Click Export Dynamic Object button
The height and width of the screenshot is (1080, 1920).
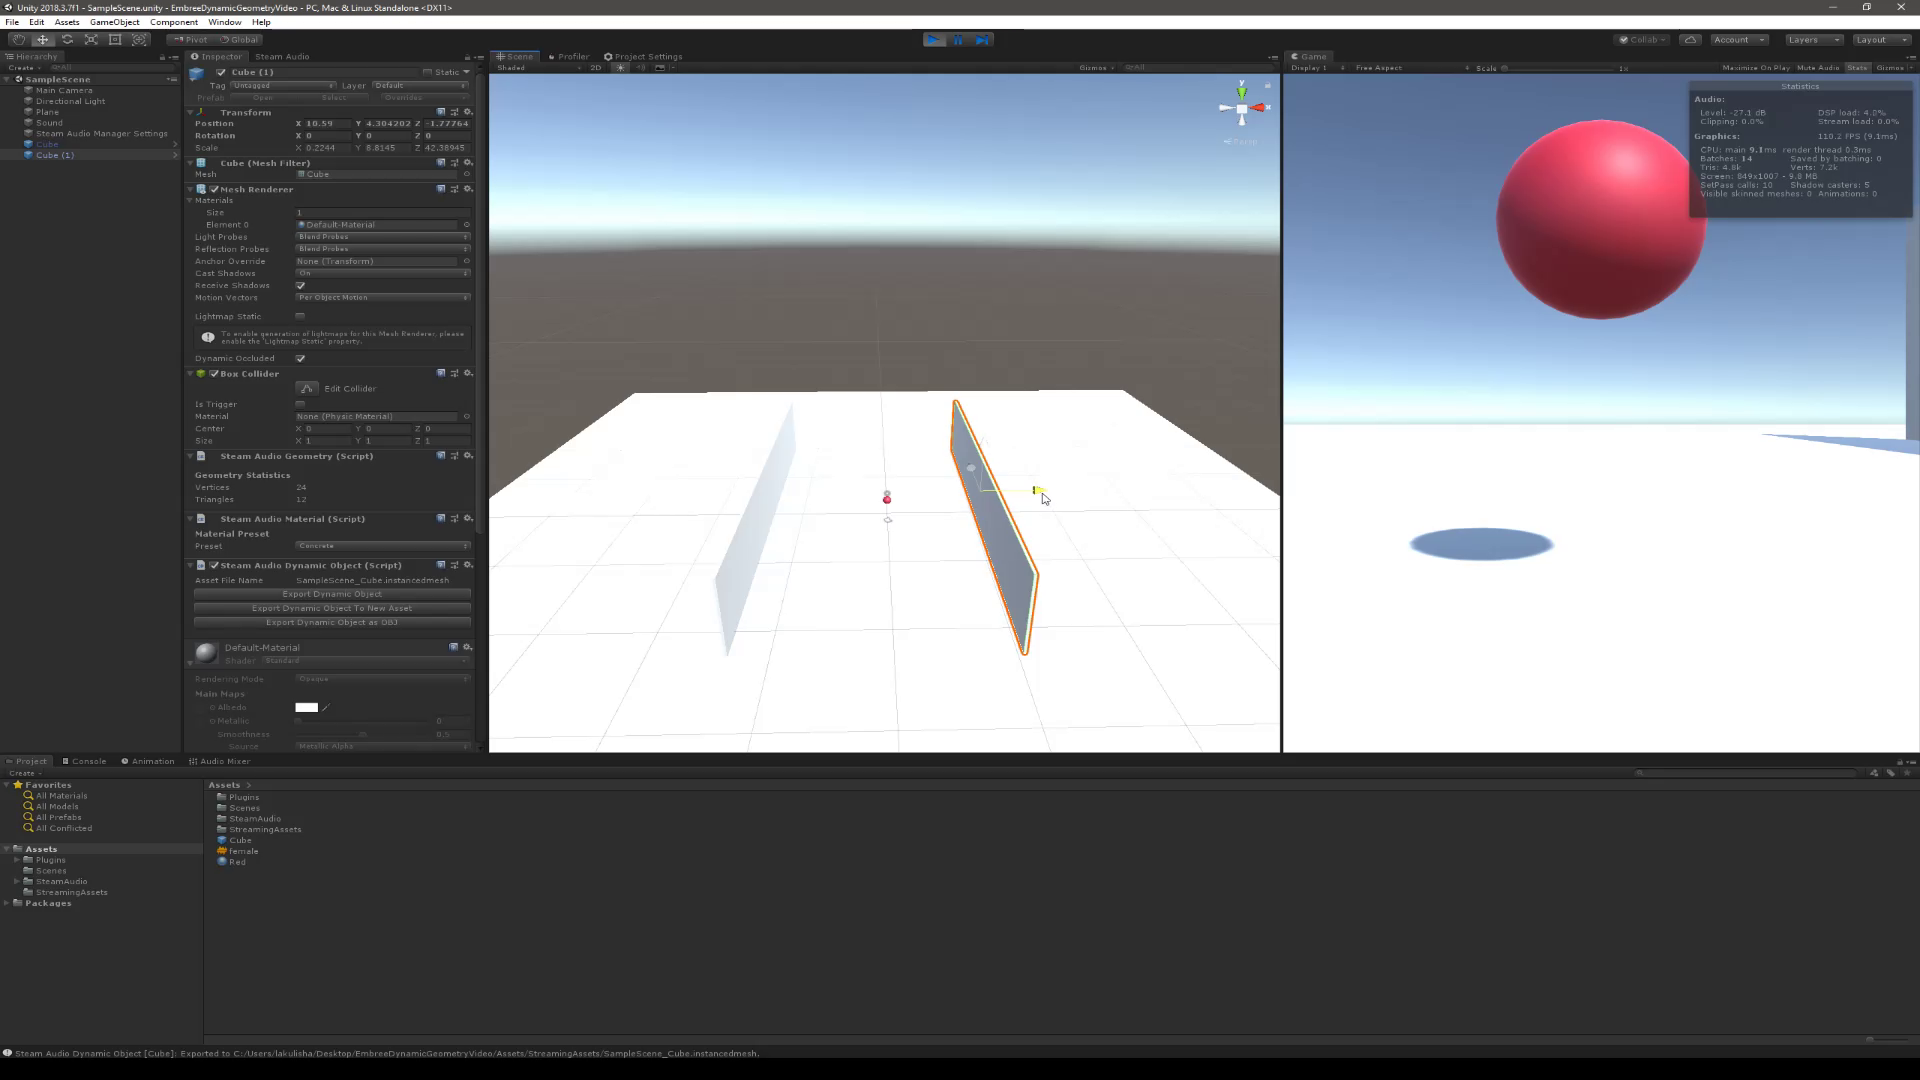pos(332,594)
